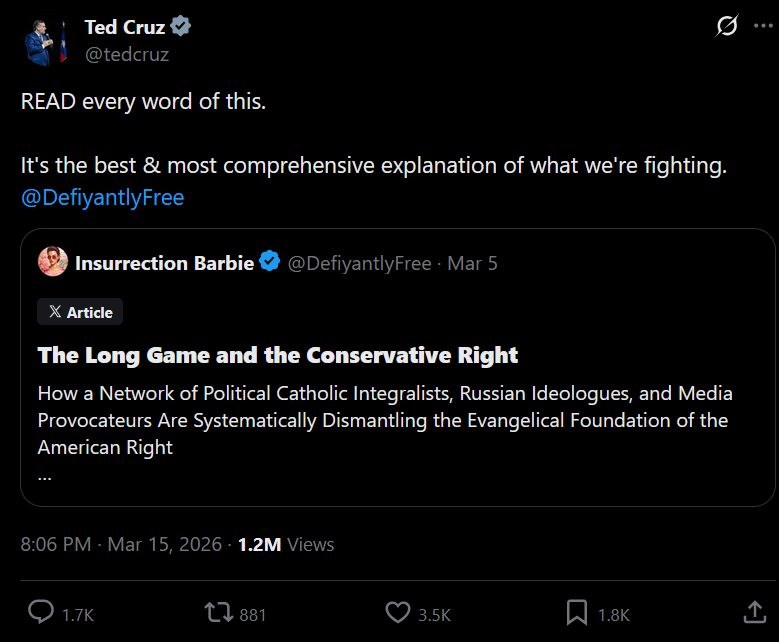Open the quoted post's Mar 5 date
Screen dimensions: 779x642
472,263
